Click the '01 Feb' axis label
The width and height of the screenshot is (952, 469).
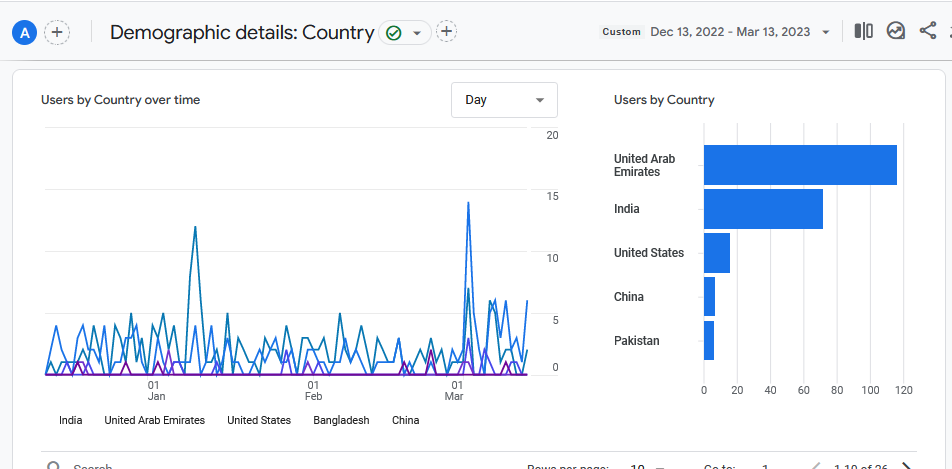(x=313, y=391)
